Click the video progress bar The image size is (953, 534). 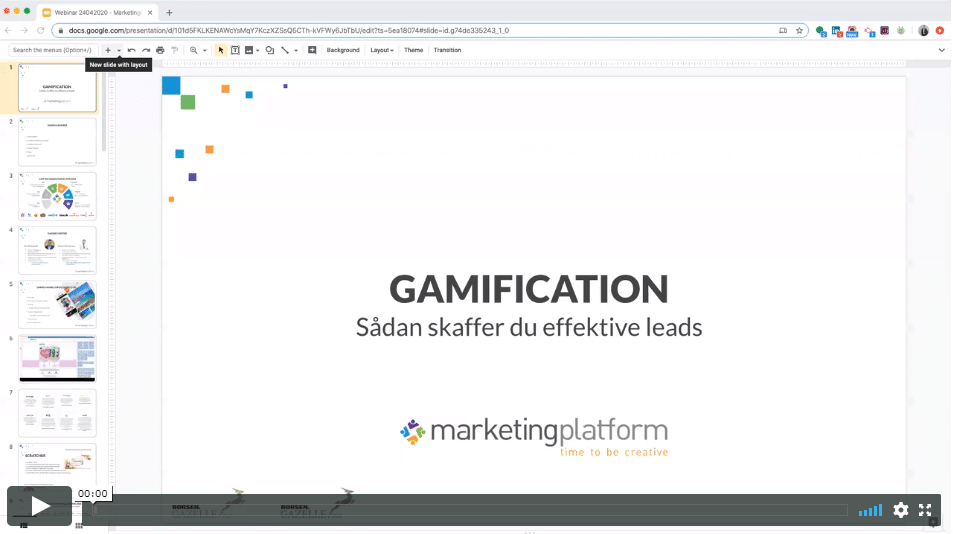tap(470, 510)
